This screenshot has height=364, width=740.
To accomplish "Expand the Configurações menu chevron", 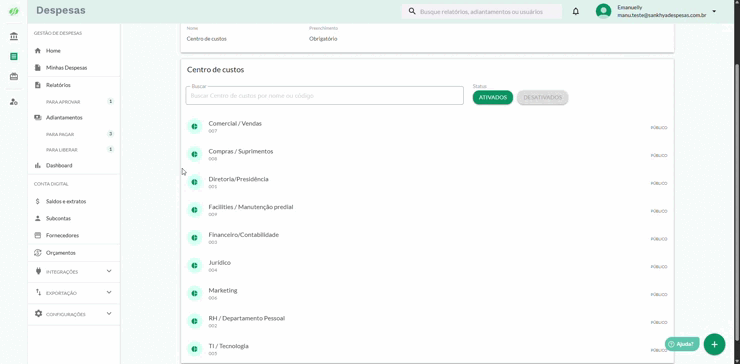I will (x=109, y=313).
